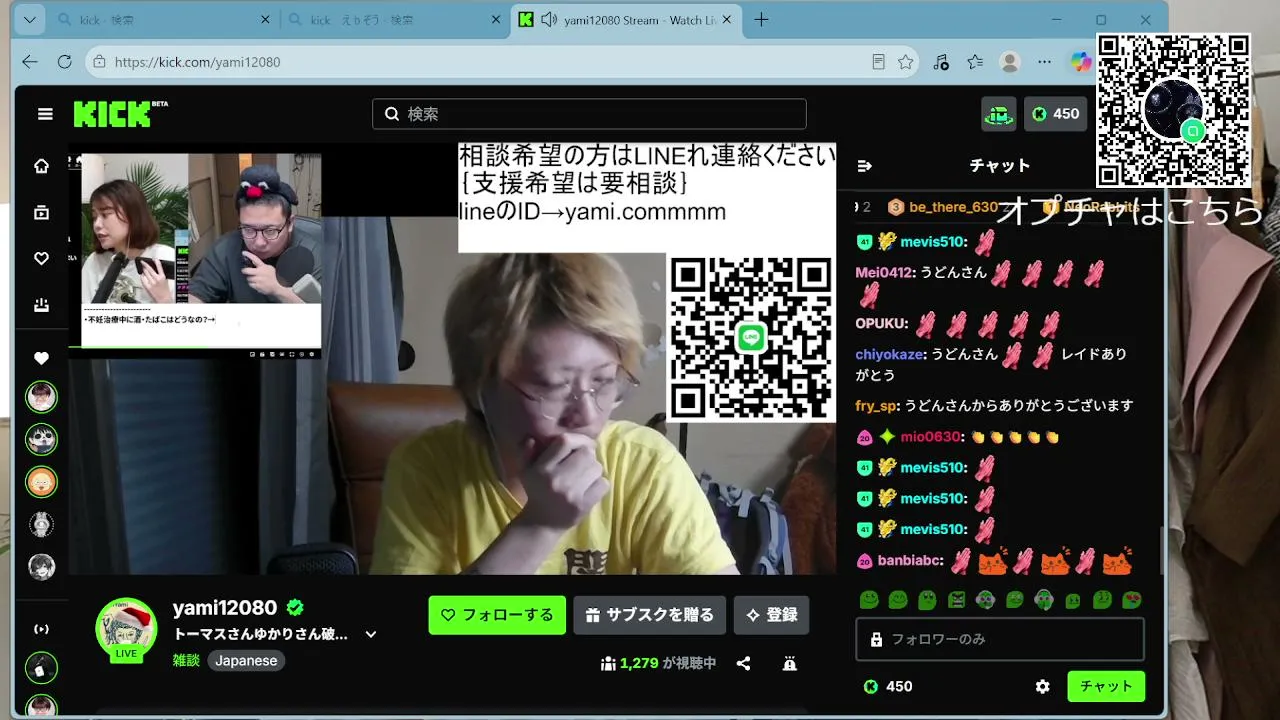Image resolution: width=1280 pixels, height=720 pixels.
Task: Click Mei0412 username in chat
Action: point(883,272)
